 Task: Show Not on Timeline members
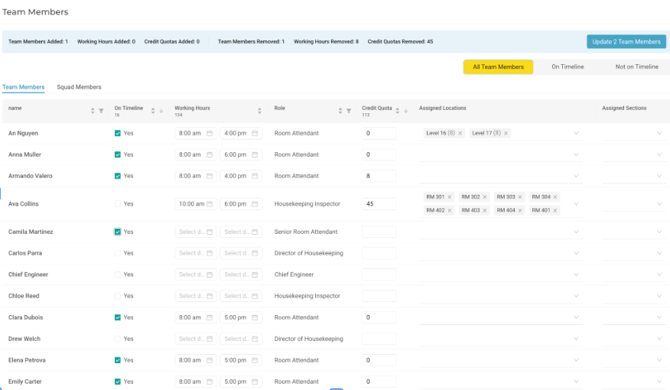pos(637,67)
